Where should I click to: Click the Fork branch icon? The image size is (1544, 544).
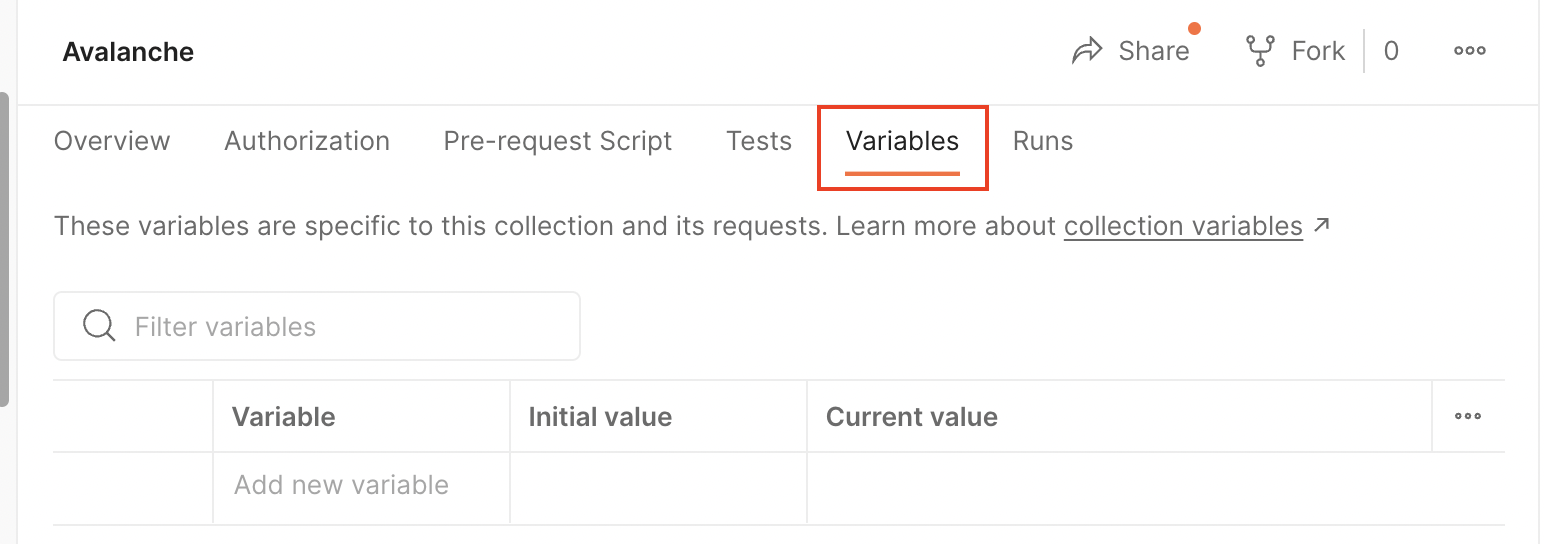point(1259,51)
